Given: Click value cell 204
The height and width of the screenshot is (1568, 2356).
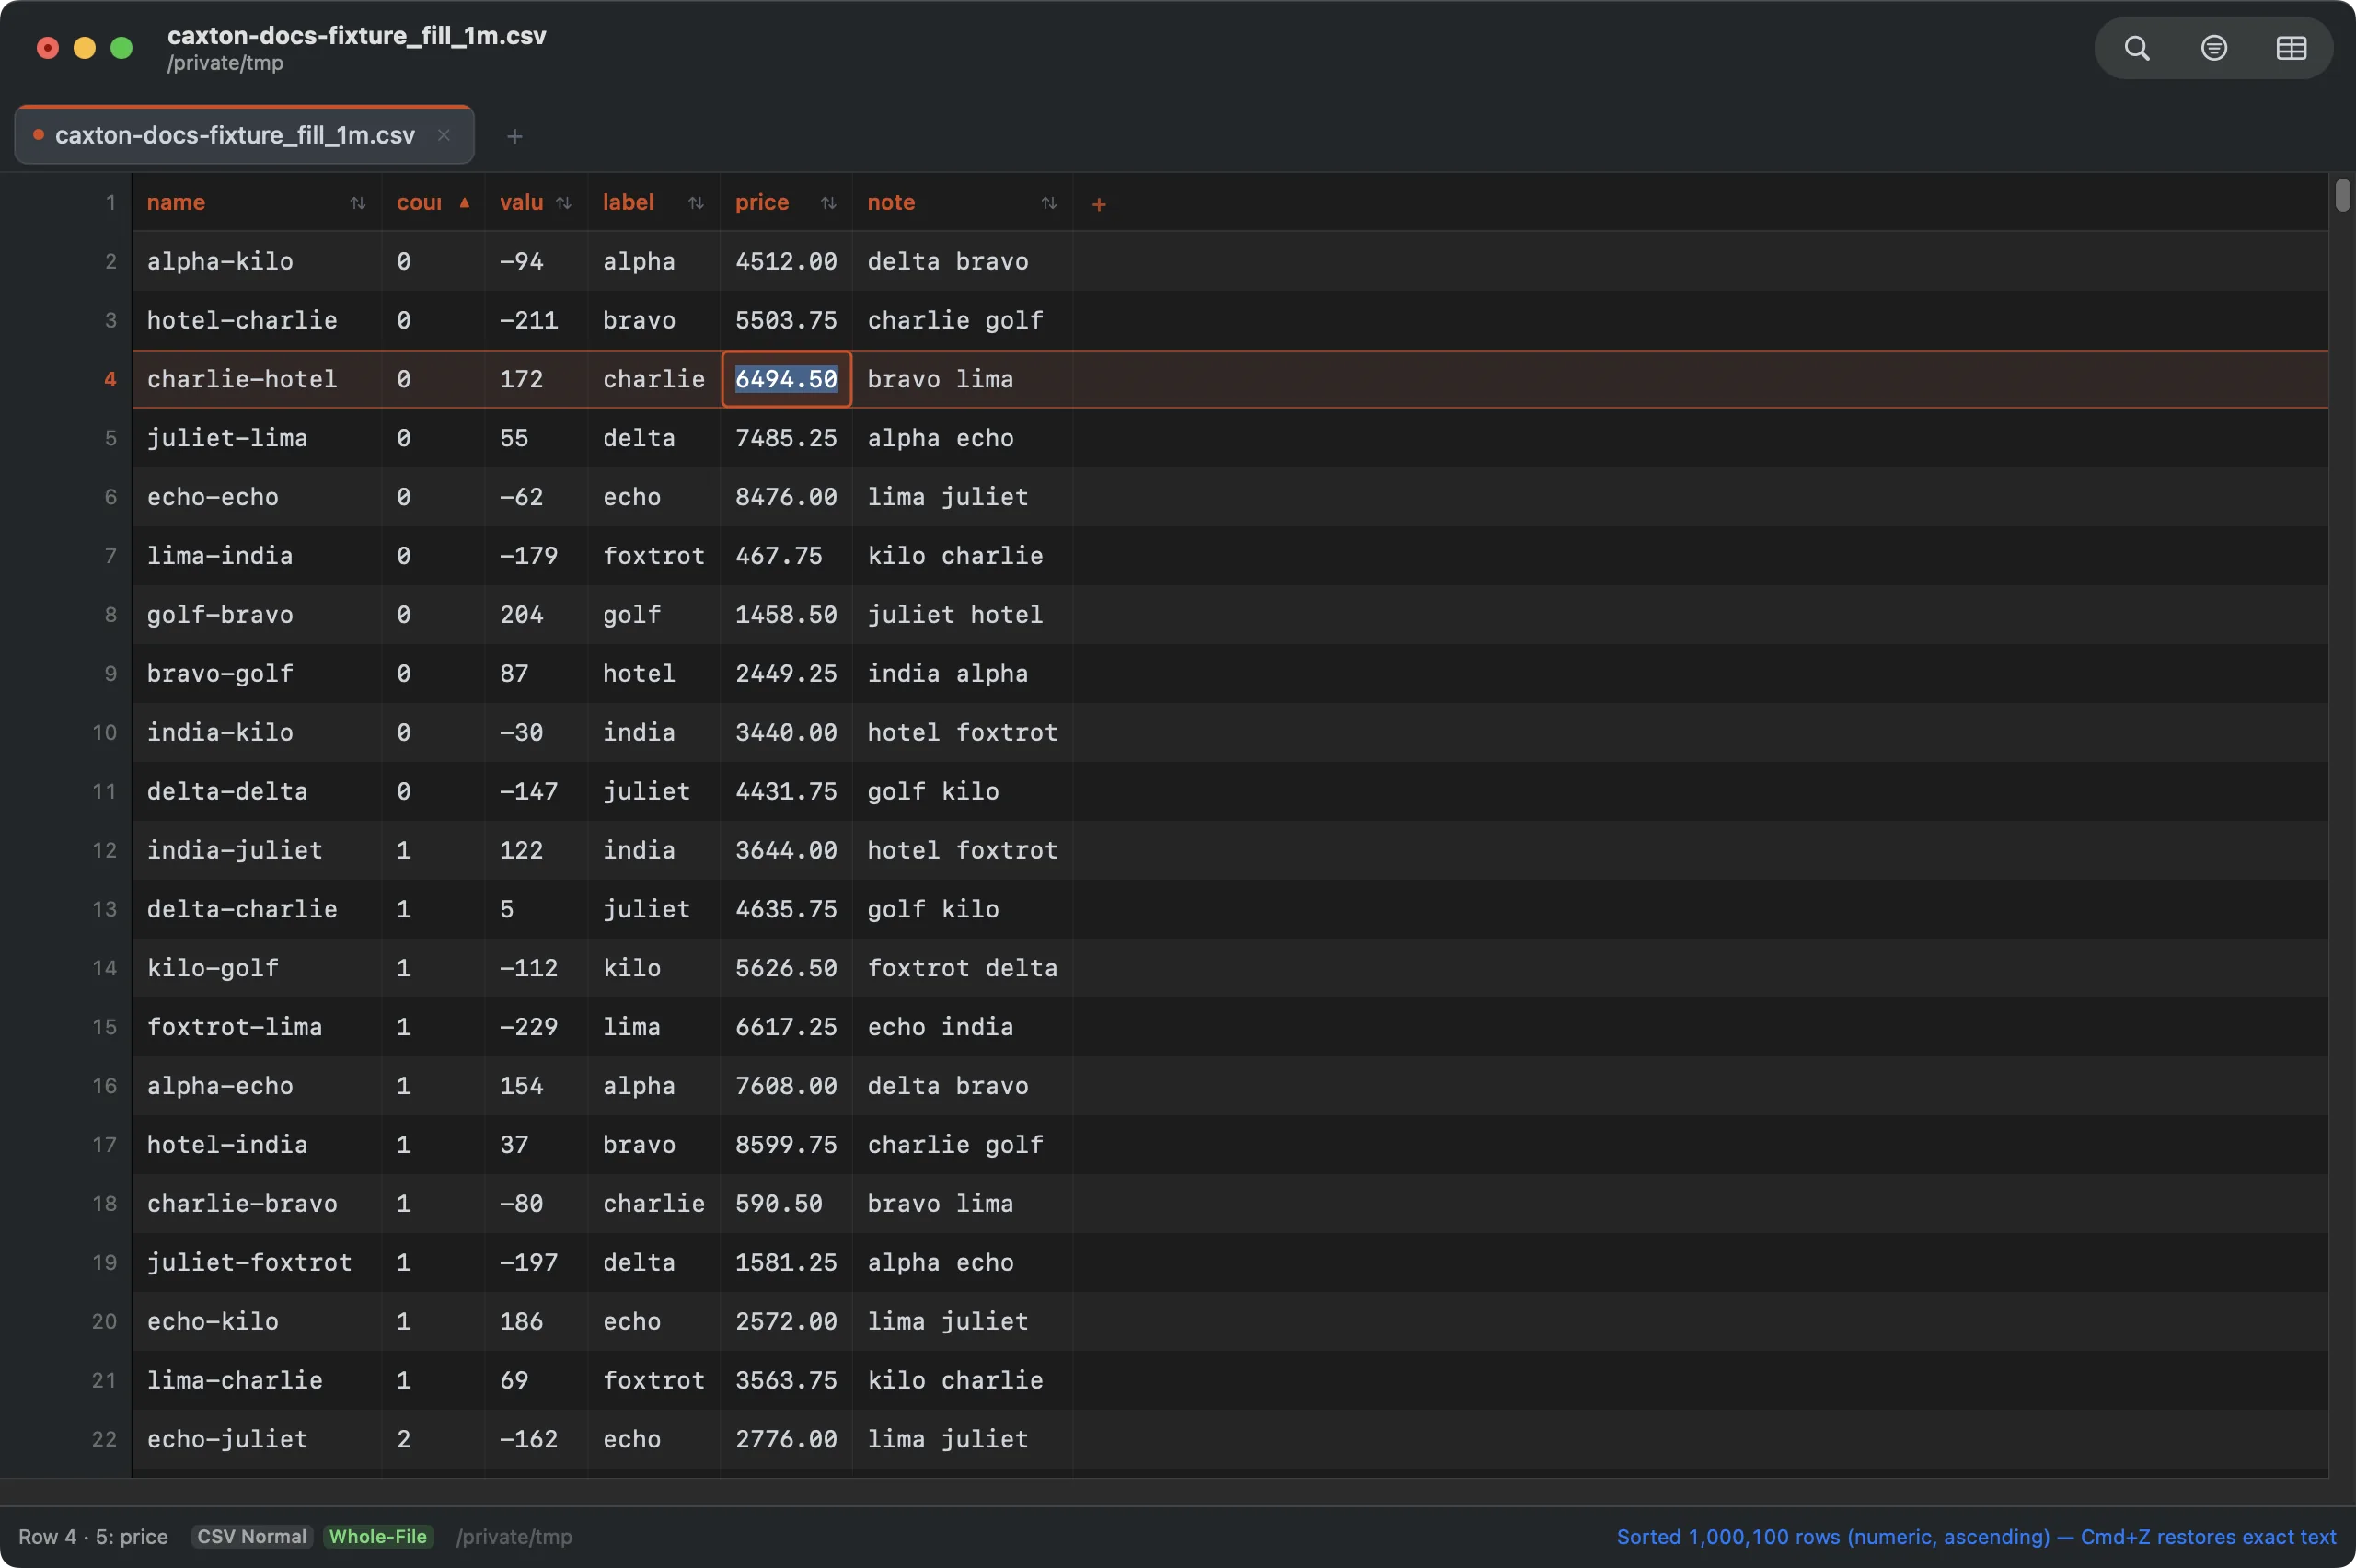Looking at the screenshot, I should [536, 615].
